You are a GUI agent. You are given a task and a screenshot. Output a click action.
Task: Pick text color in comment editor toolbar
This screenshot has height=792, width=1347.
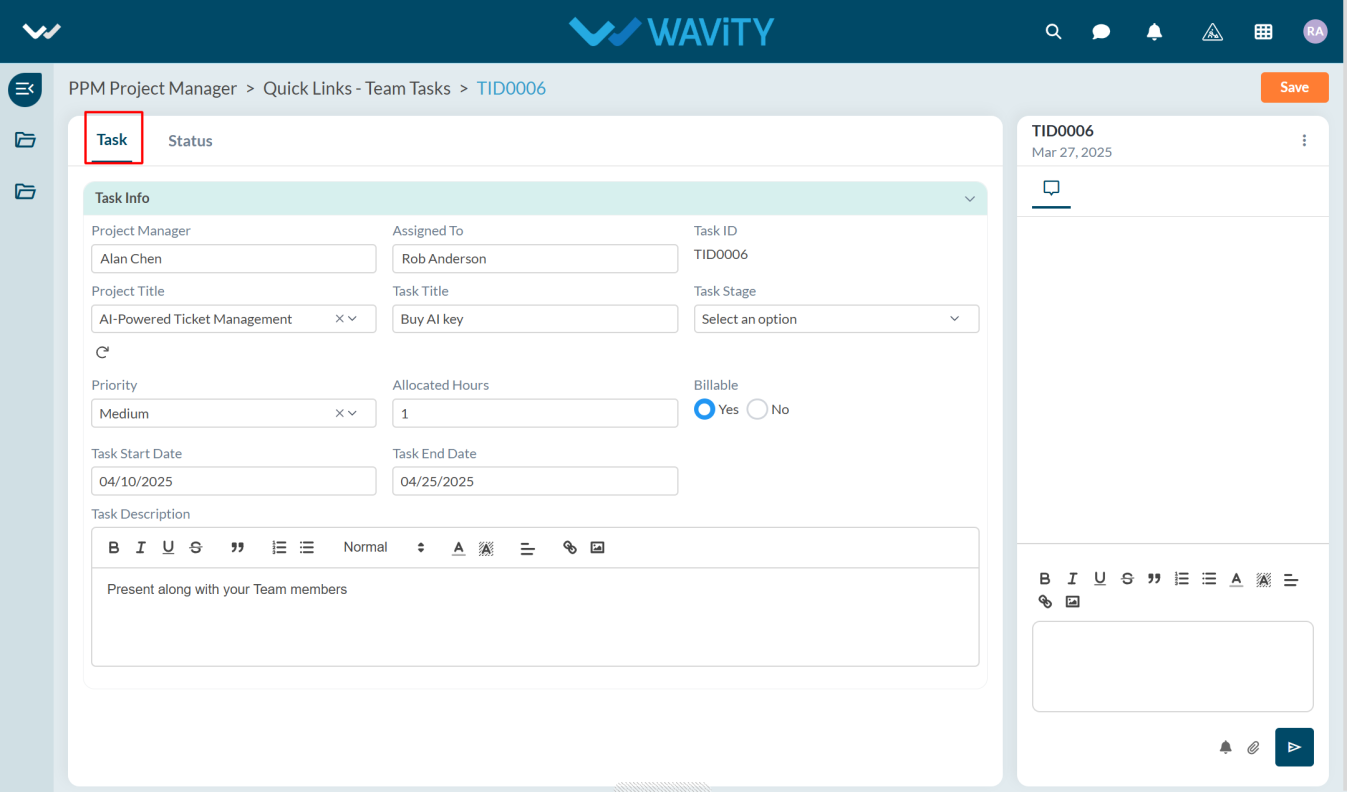(x=1236, y=579)
